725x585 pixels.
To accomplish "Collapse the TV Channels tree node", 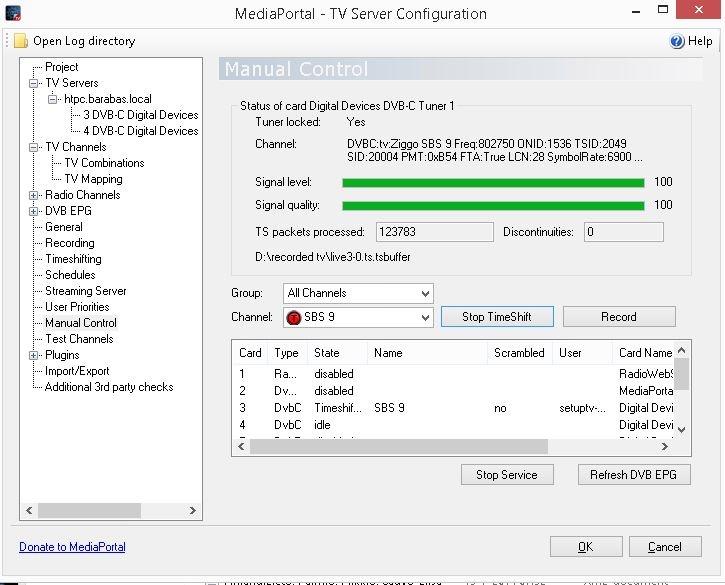I will 33,147.
